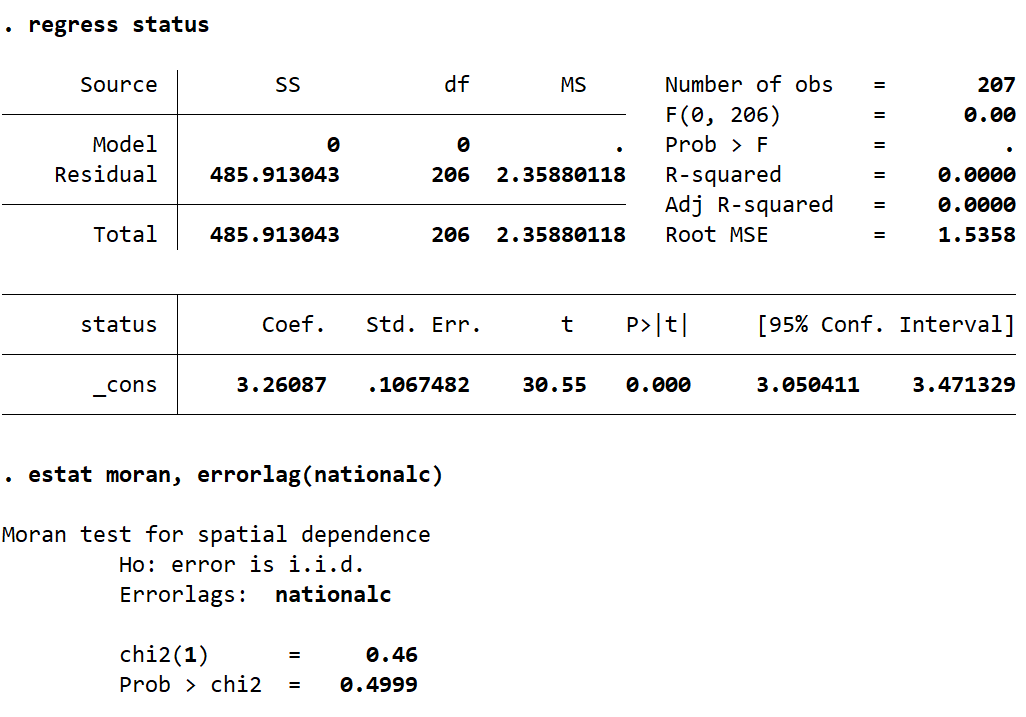The height and width of the screenshot is (717, 1026).
Task: Click the 'Ho: error is i.i.d.' line
Action: 241,565
